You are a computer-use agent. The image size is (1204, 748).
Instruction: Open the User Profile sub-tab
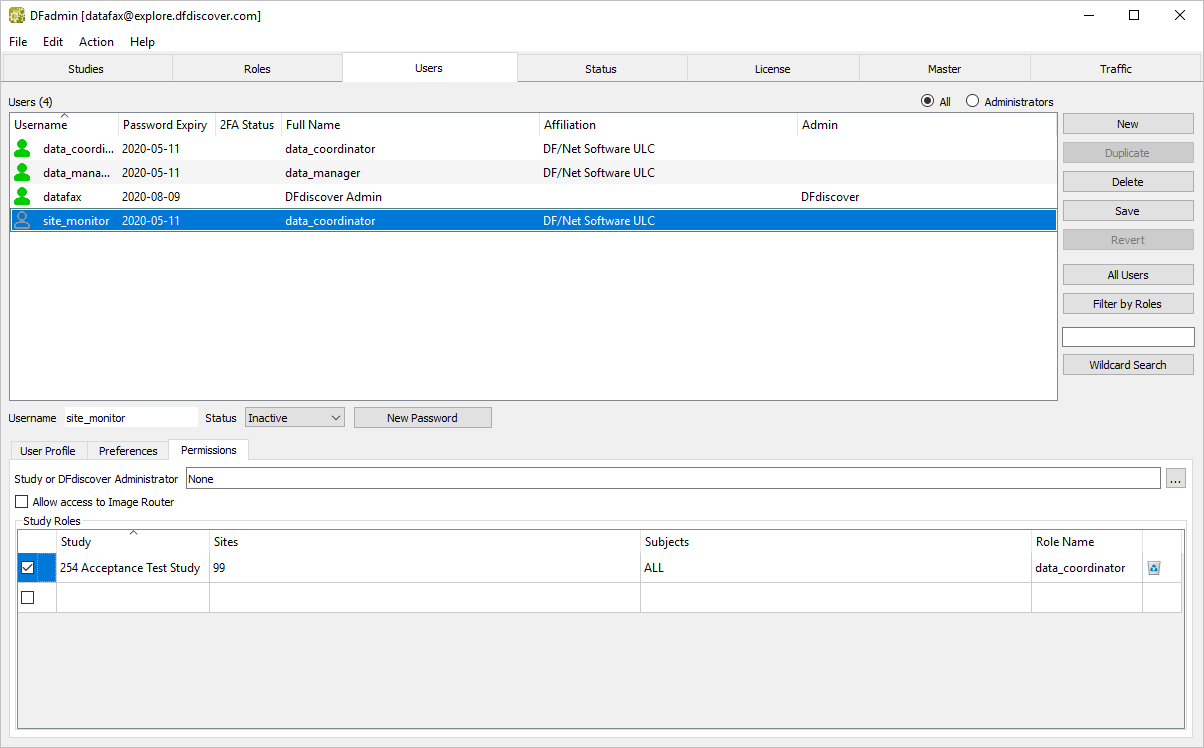pos(48,451)
